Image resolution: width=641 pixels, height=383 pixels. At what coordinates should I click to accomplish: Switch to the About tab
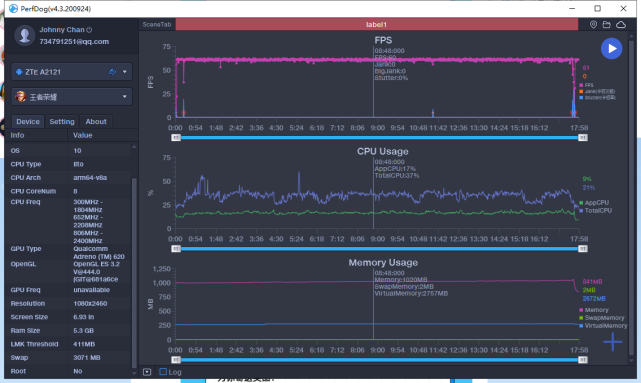[x=96, y=121]
